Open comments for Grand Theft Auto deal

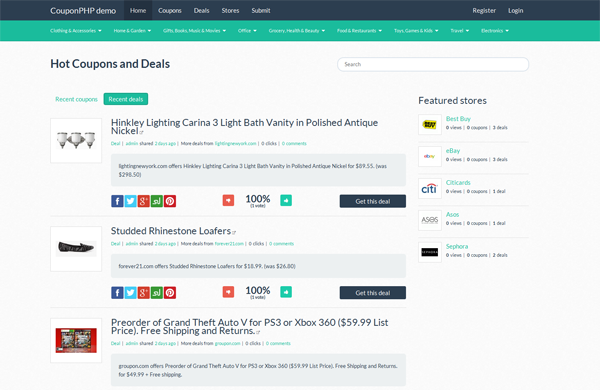[x=278, y=343]
